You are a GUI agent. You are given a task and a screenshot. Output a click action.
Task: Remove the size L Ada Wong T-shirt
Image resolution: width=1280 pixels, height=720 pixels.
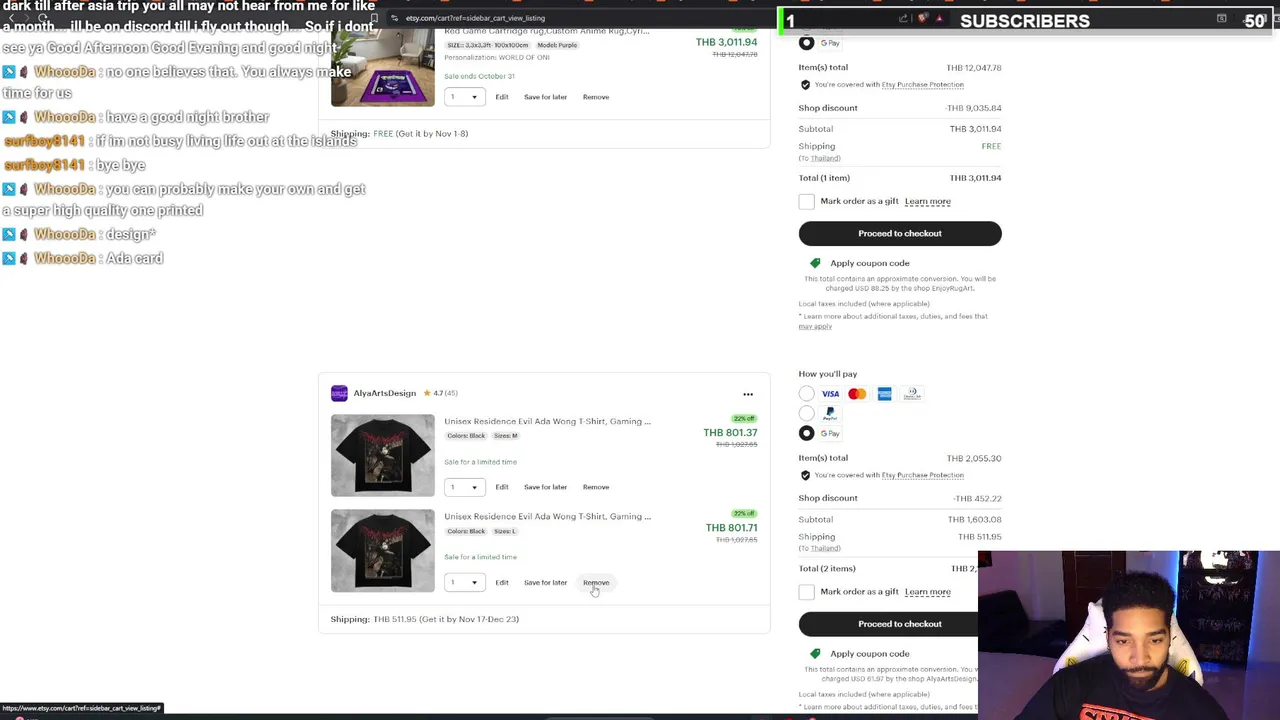coord(596,582)
